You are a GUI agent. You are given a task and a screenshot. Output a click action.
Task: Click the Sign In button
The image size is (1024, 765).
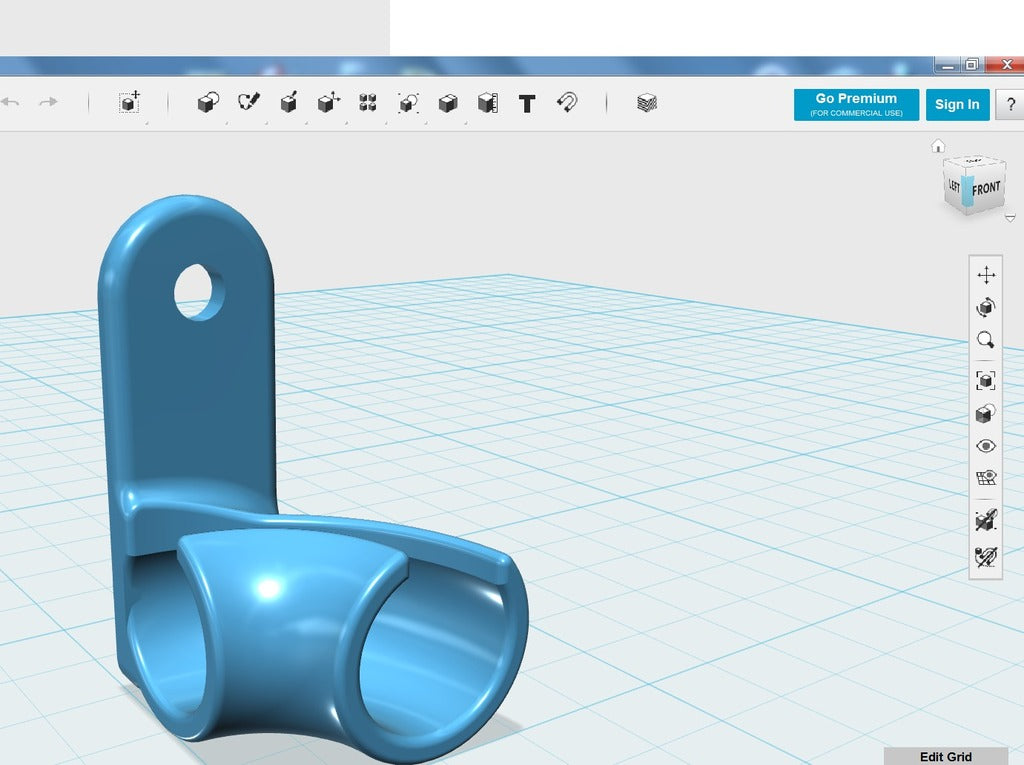point(957,104)
